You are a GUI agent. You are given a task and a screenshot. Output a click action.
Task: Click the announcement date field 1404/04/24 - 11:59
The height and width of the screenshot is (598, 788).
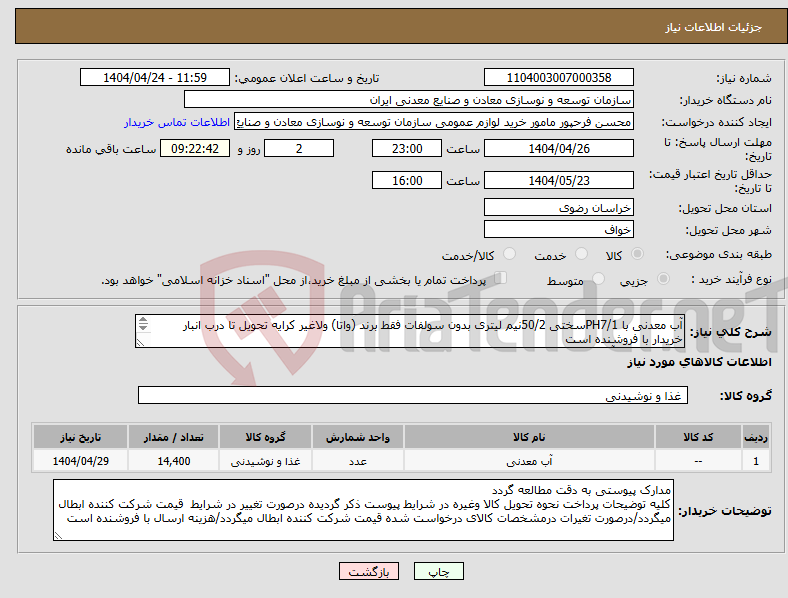(155, 78)
